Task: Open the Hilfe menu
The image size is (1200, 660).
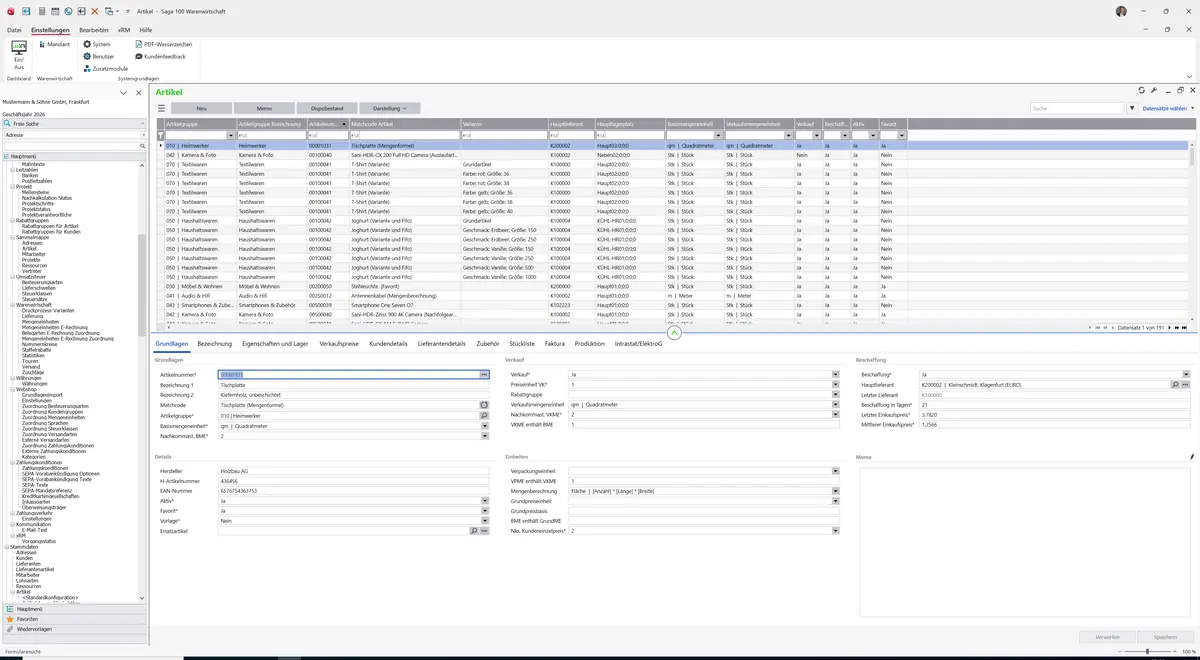Action: [x=146, y=30]
